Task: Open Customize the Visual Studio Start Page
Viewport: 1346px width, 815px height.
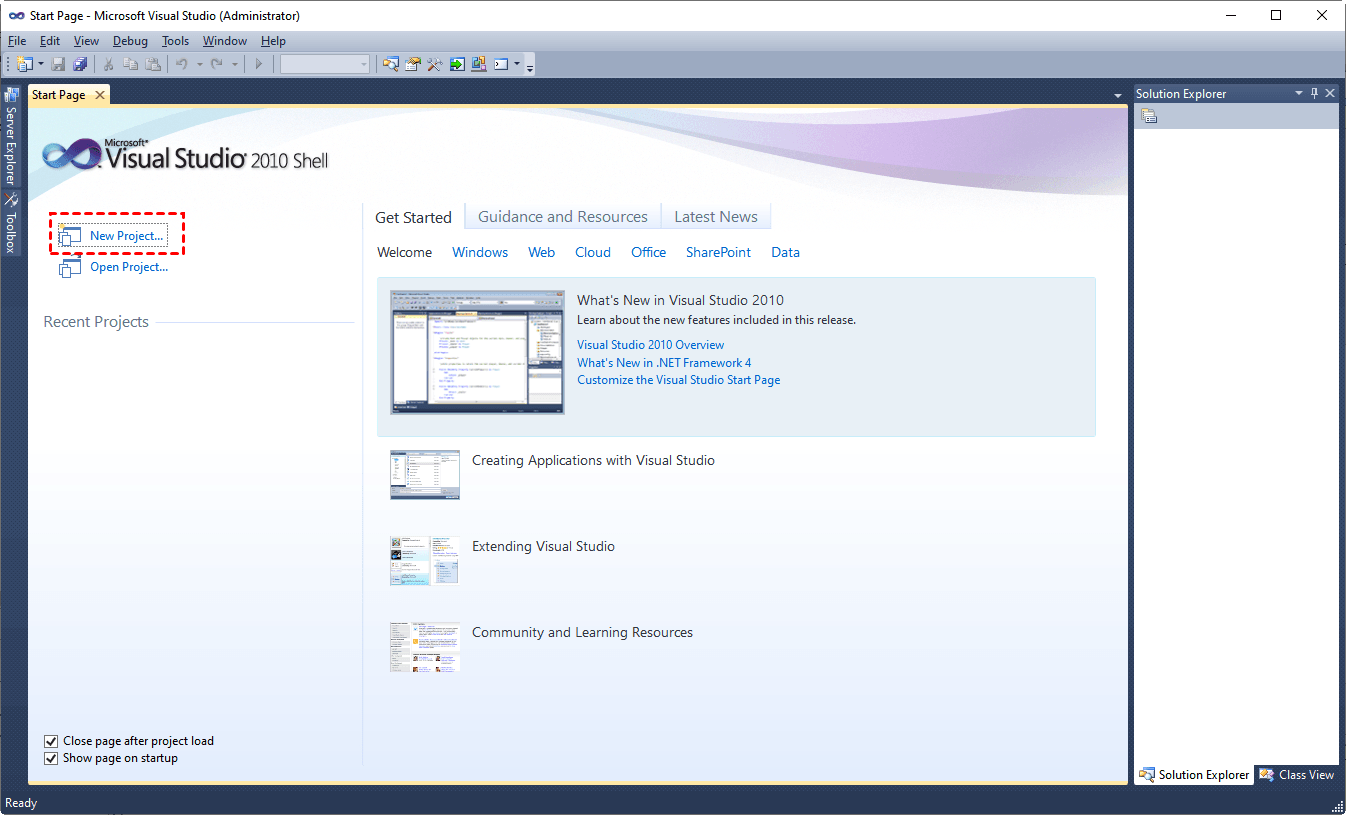Action: 679,380
